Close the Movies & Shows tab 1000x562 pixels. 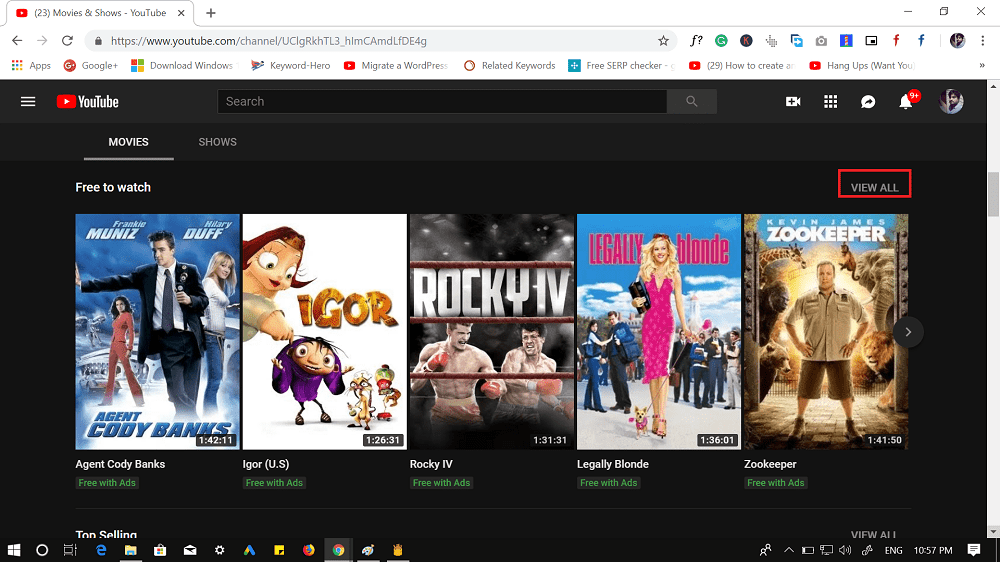181,13
